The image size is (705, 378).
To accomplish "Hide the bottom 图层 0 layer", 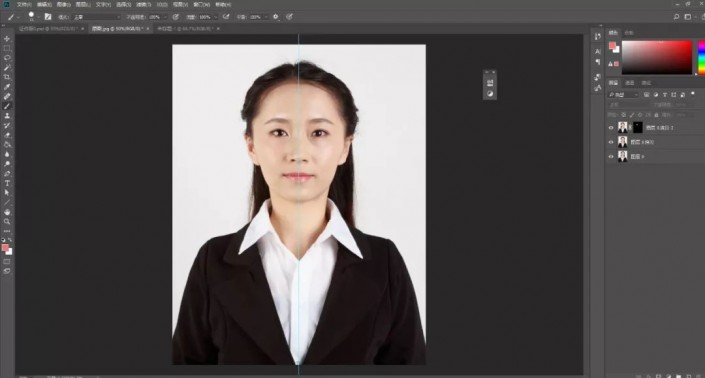I will (x=611, y=156).
